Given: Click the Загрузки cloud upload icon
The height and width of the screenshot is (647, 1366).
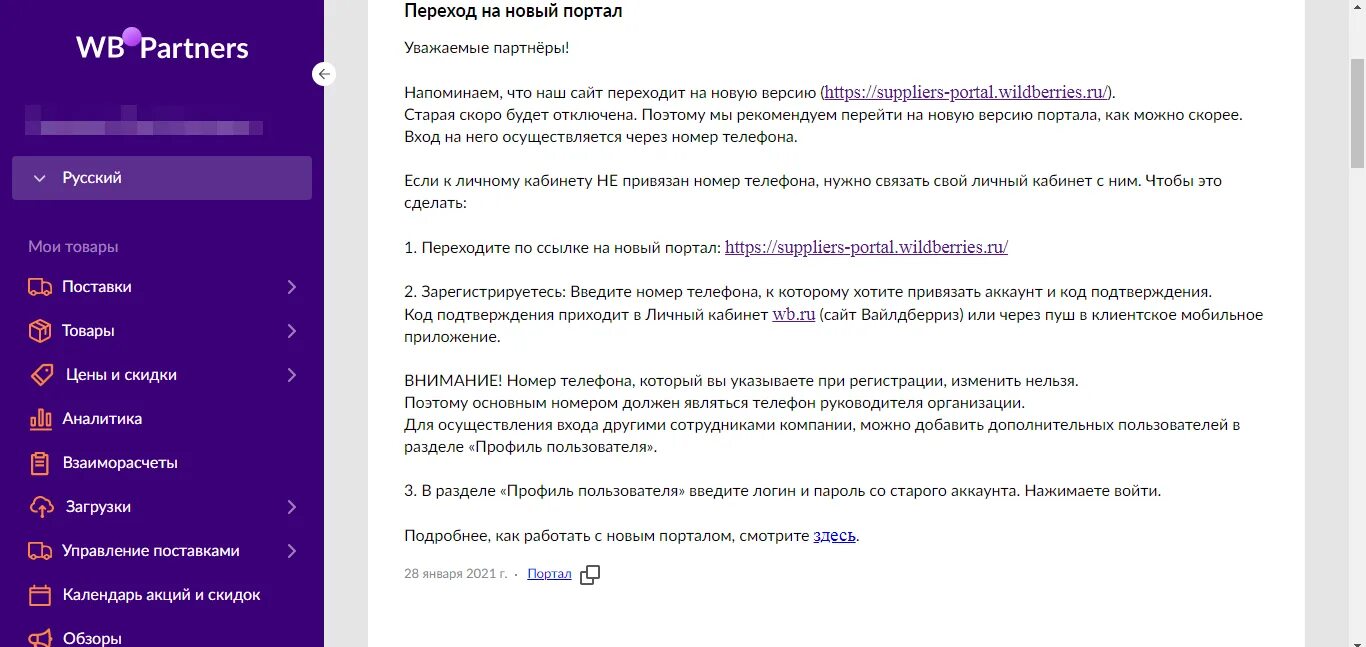Looking at the screenshot, I should (x=42, y=507).
